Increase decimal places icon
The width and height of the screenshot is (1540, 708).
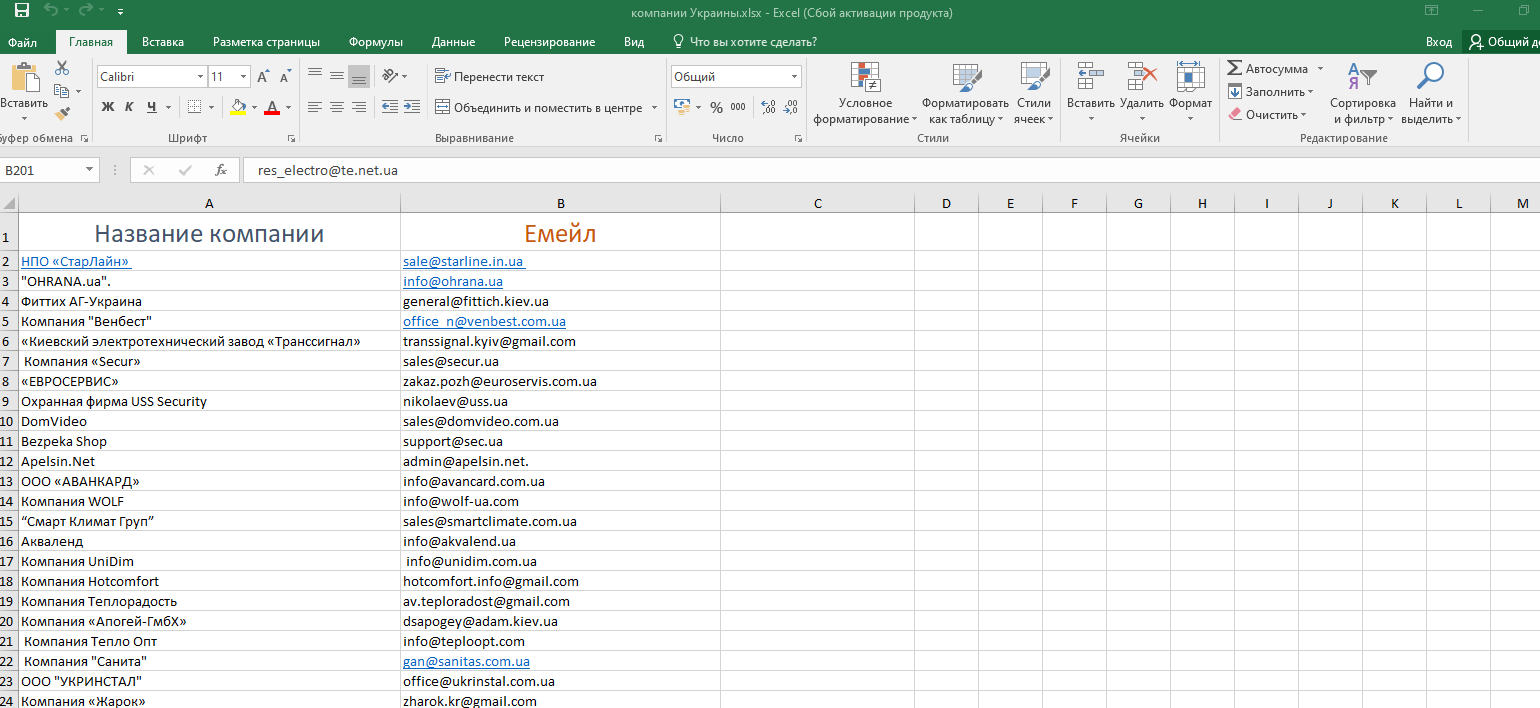click(x=768, y=107)
